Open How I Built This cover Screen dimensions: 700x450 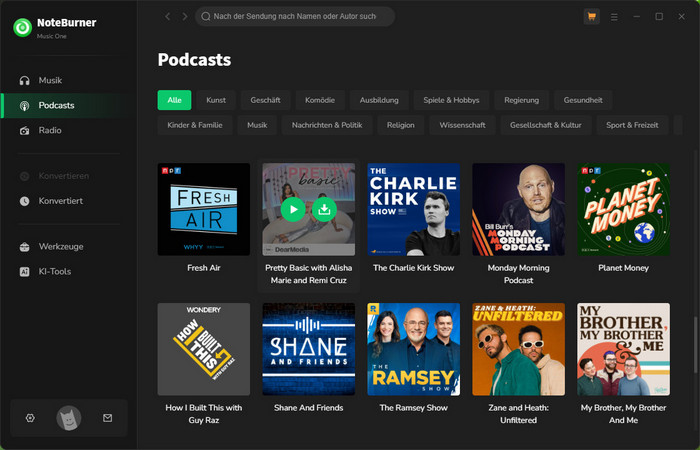[x=204, y=349]
